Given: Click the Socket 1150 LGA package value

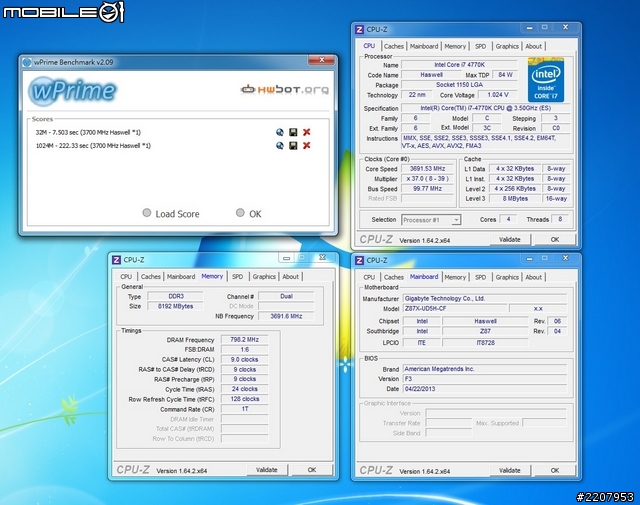Looking at the screenshot, I should [x=459, y=85].
